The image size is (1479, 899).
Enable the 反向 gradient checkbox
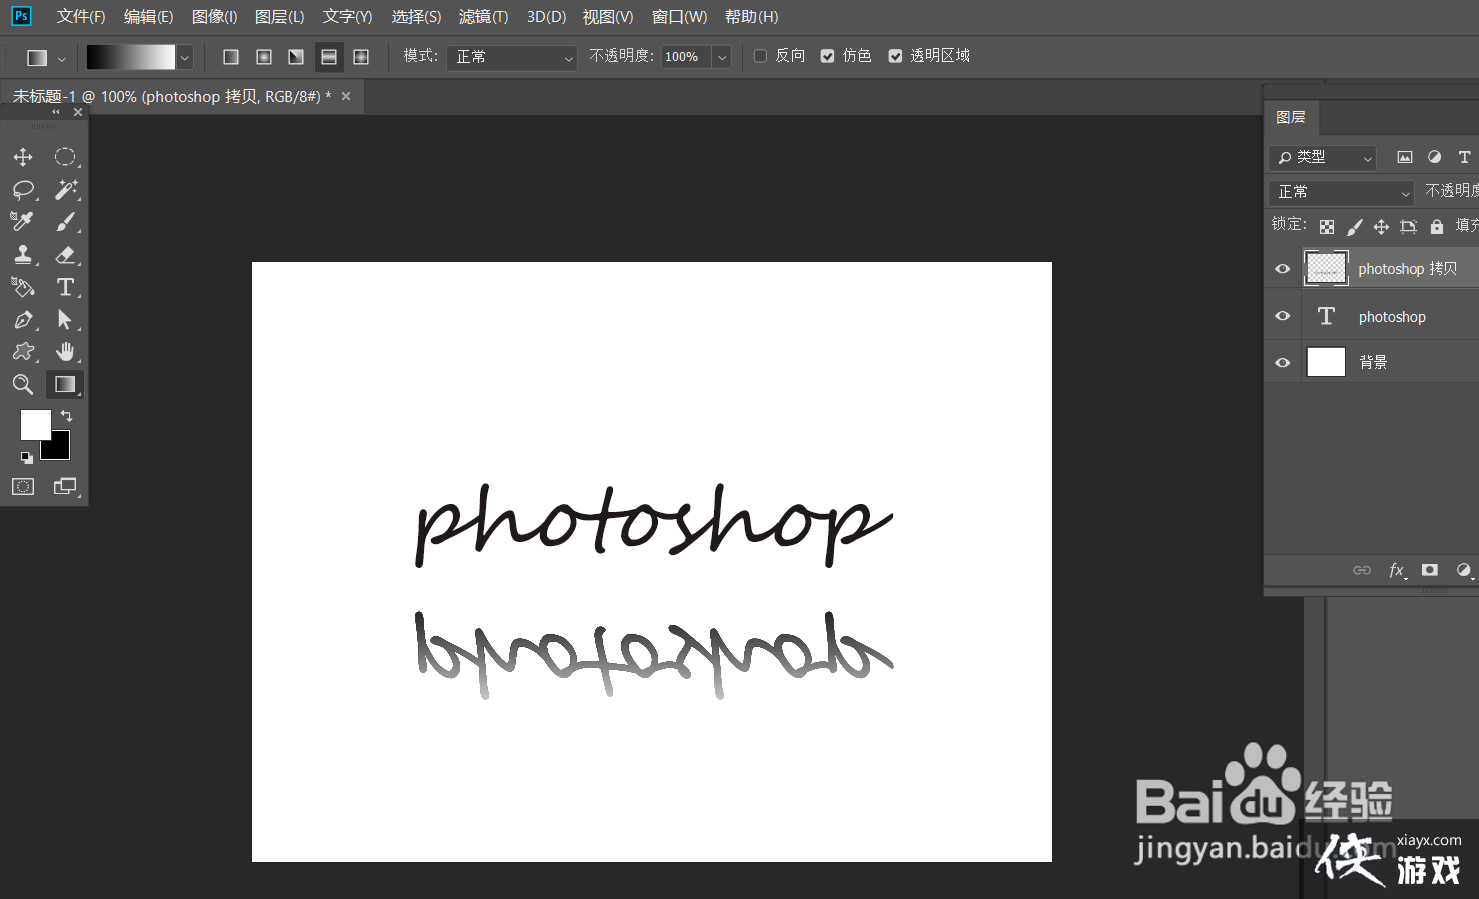point(760,56)
